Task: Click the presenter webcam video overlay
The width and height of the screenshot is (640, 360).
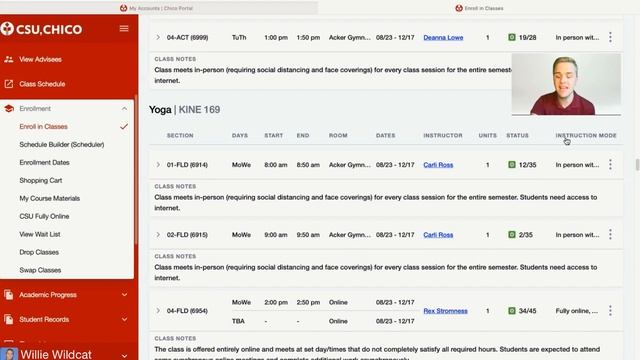Action: click(x=566, y=84)
